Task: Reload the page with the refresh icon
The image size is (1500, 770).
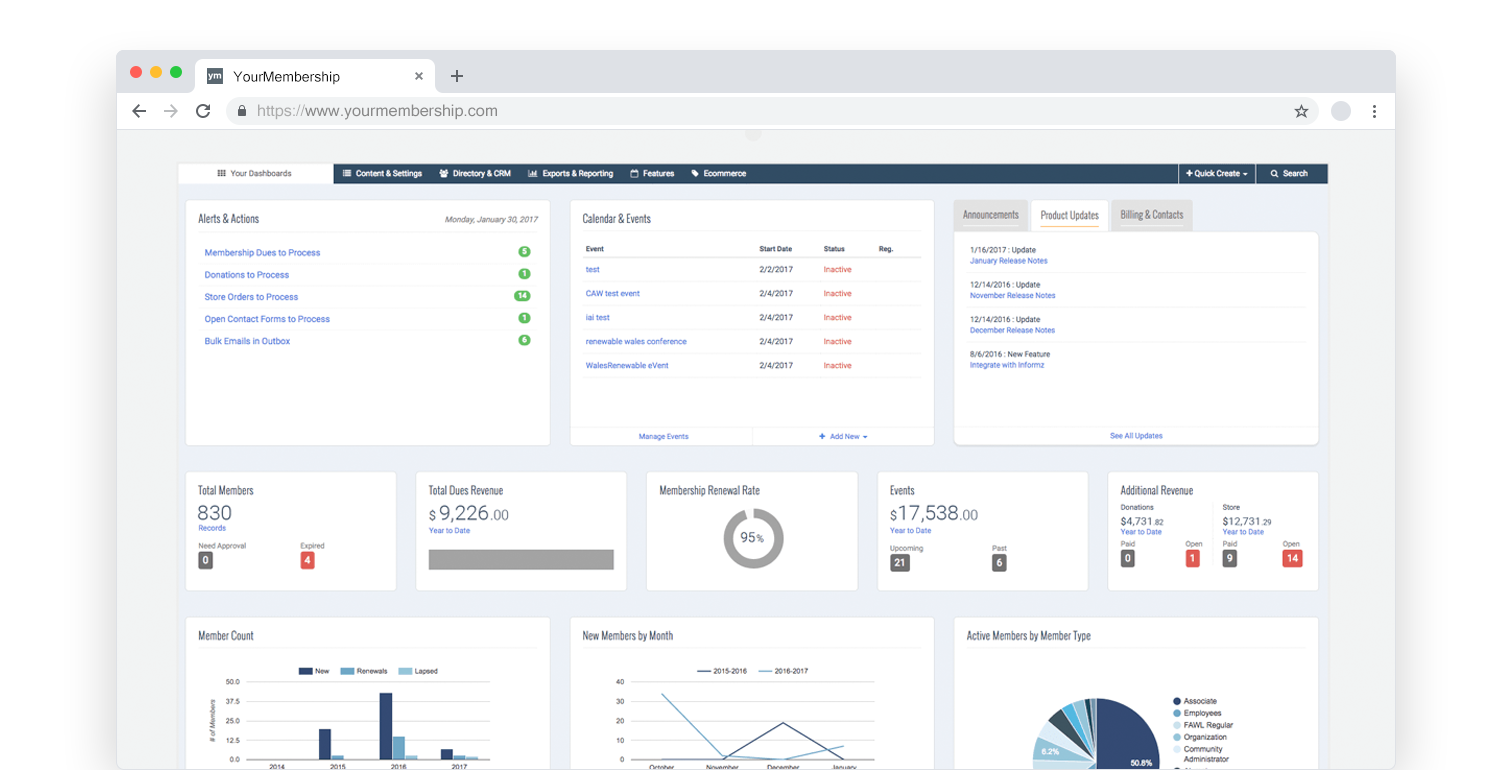Action: click(x=203, y=111)
